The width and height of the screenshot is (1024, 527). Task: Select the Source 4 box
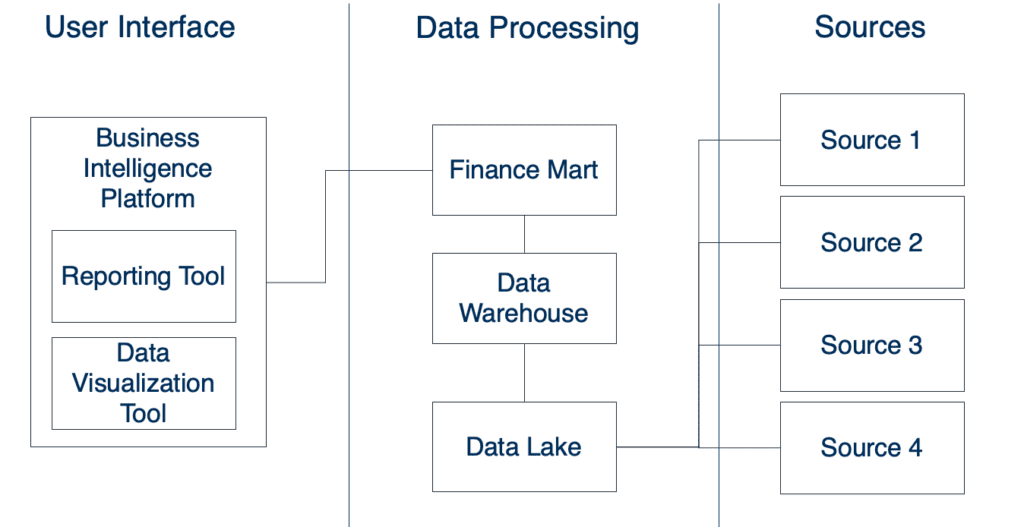(872, 448)
